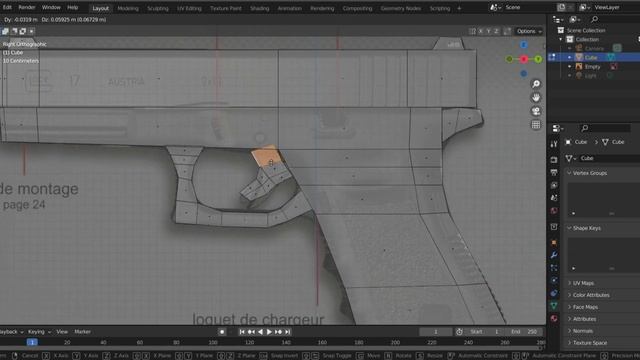Open the Tool properties tab

click(x=554, y=144)
